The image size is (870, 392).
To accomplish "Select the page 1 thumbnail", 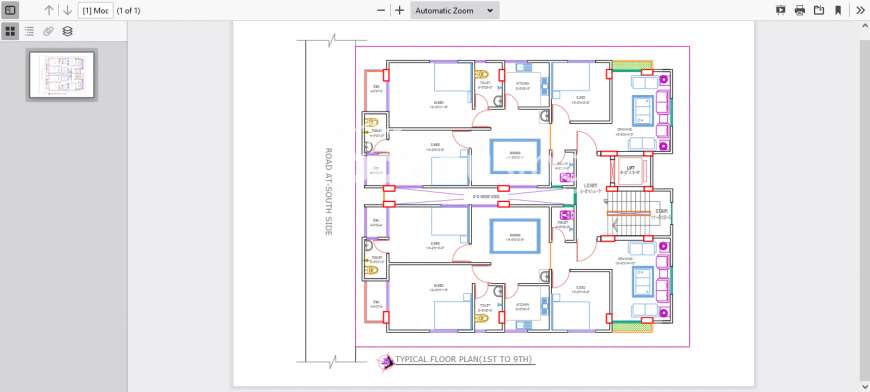I will pyautogui.click(x=62, y=74).
